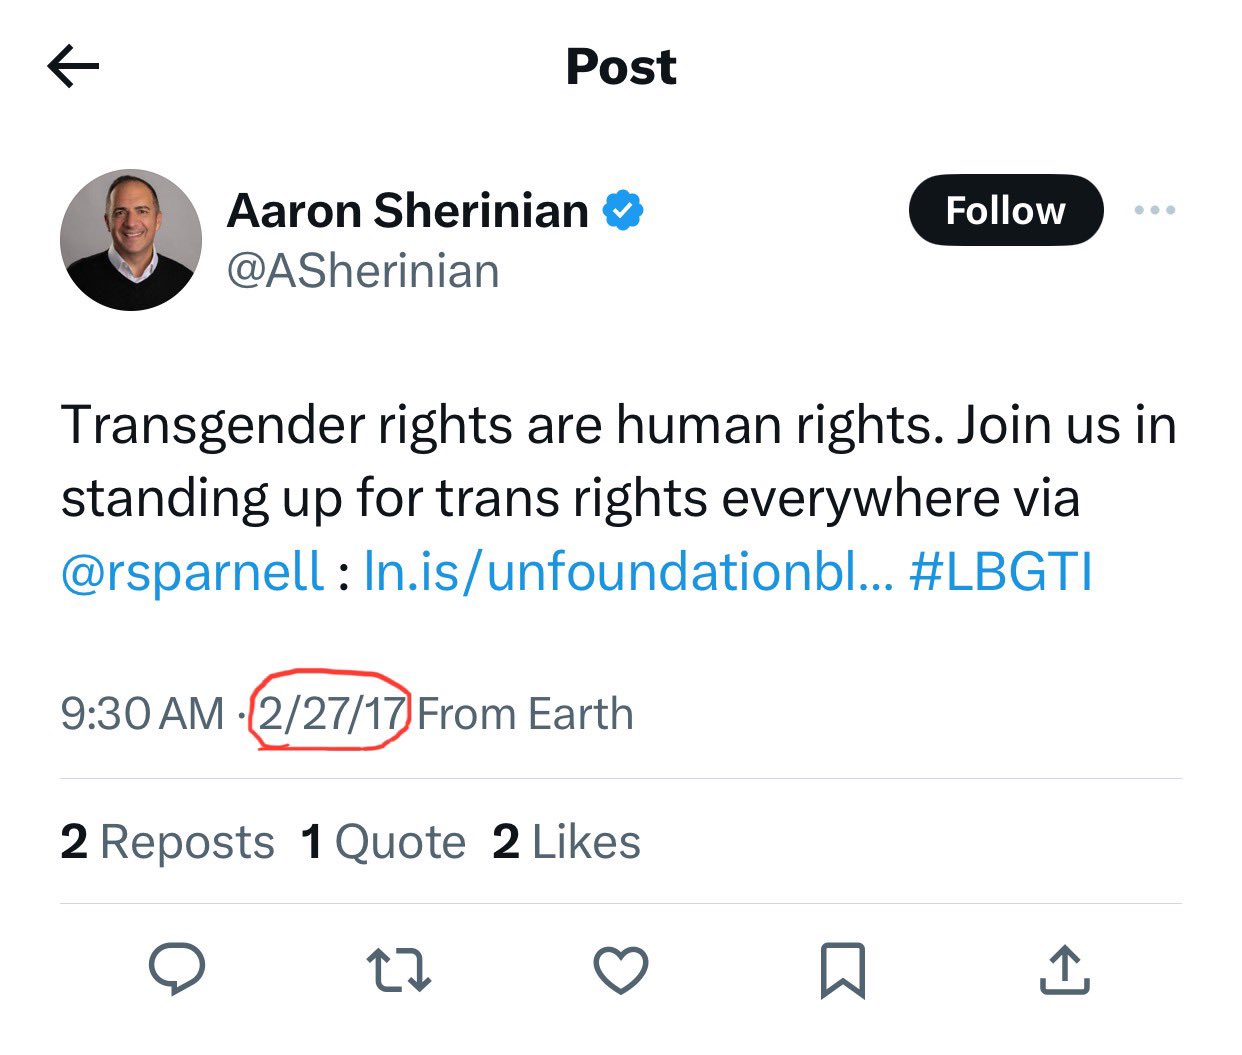The image size is (1242, 1055).
Task: View the 1 Quote list
Action: coord(383,842)
